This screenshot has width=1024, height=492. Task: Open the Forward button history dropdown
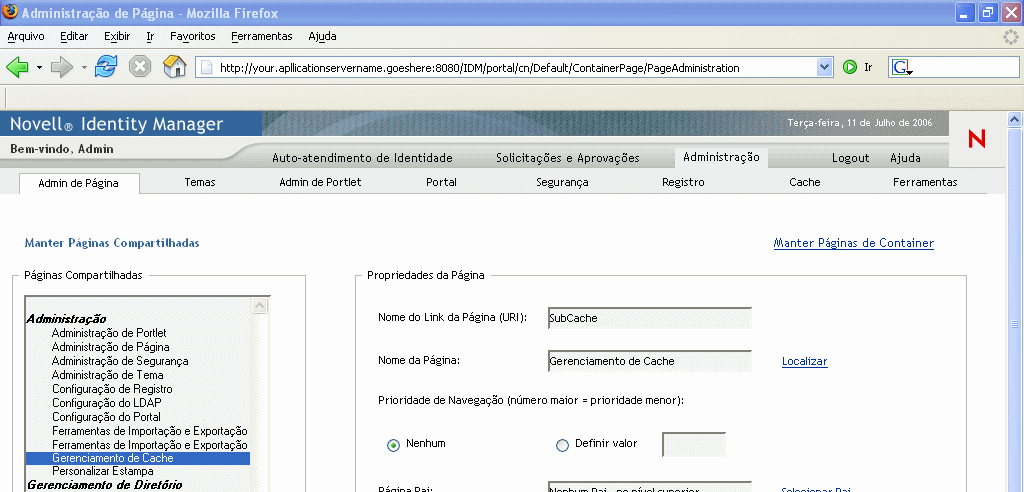(84, 67)
